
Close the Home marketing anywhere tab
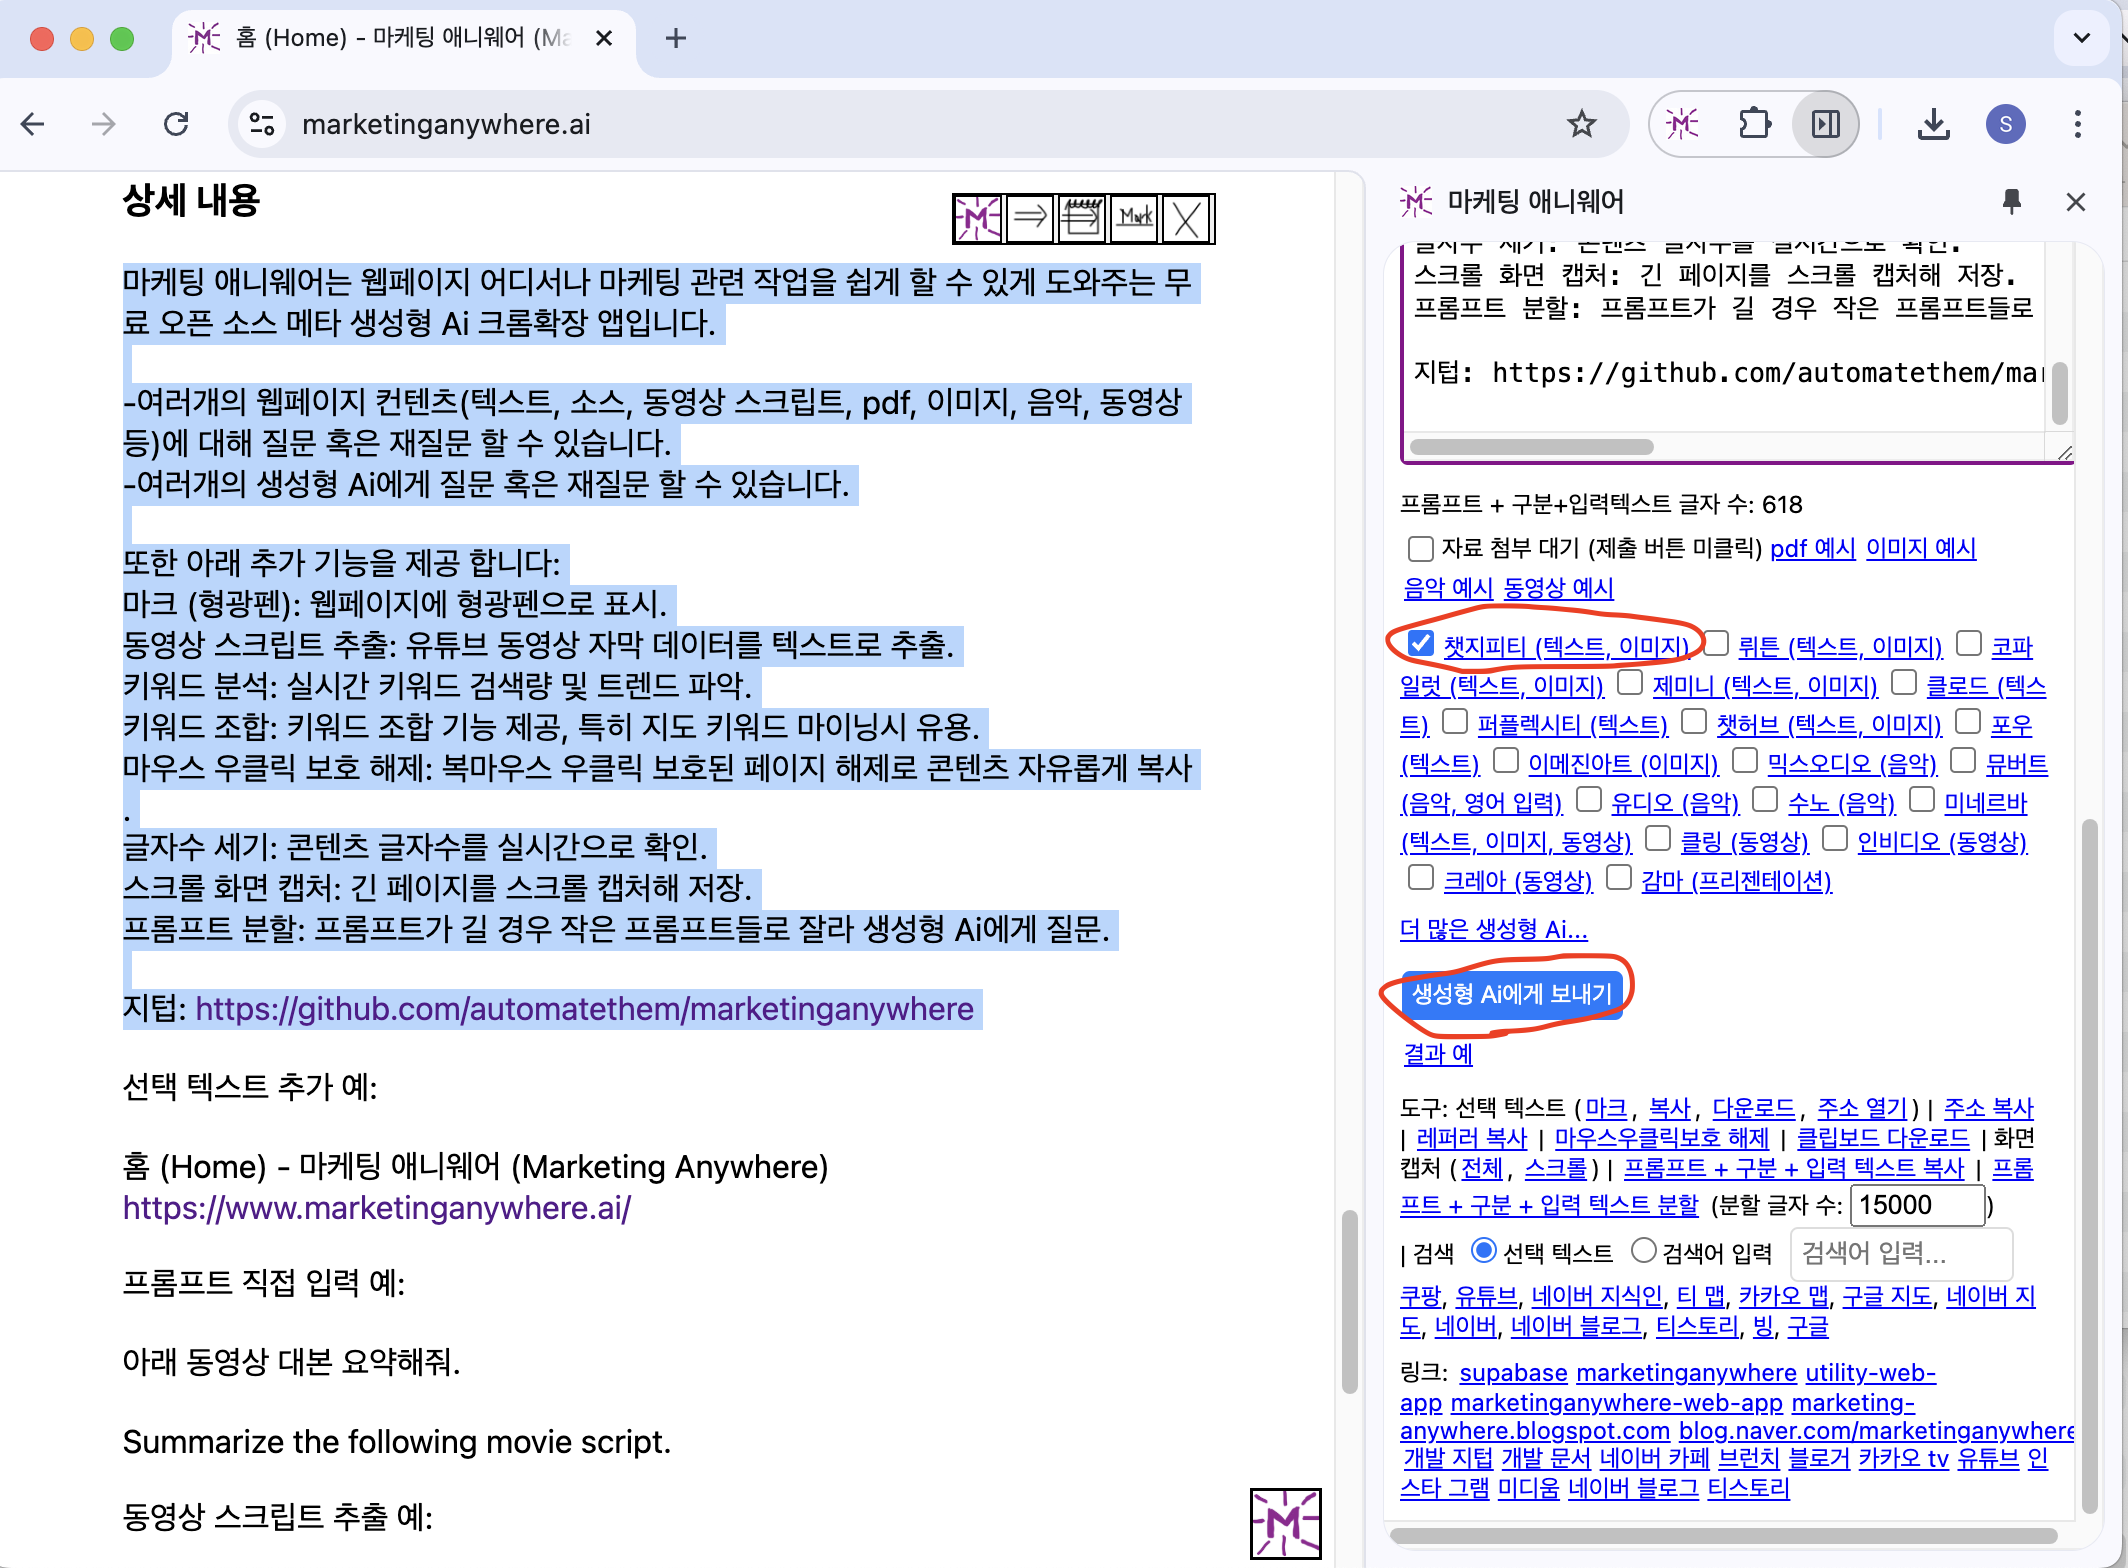[604, 38]
